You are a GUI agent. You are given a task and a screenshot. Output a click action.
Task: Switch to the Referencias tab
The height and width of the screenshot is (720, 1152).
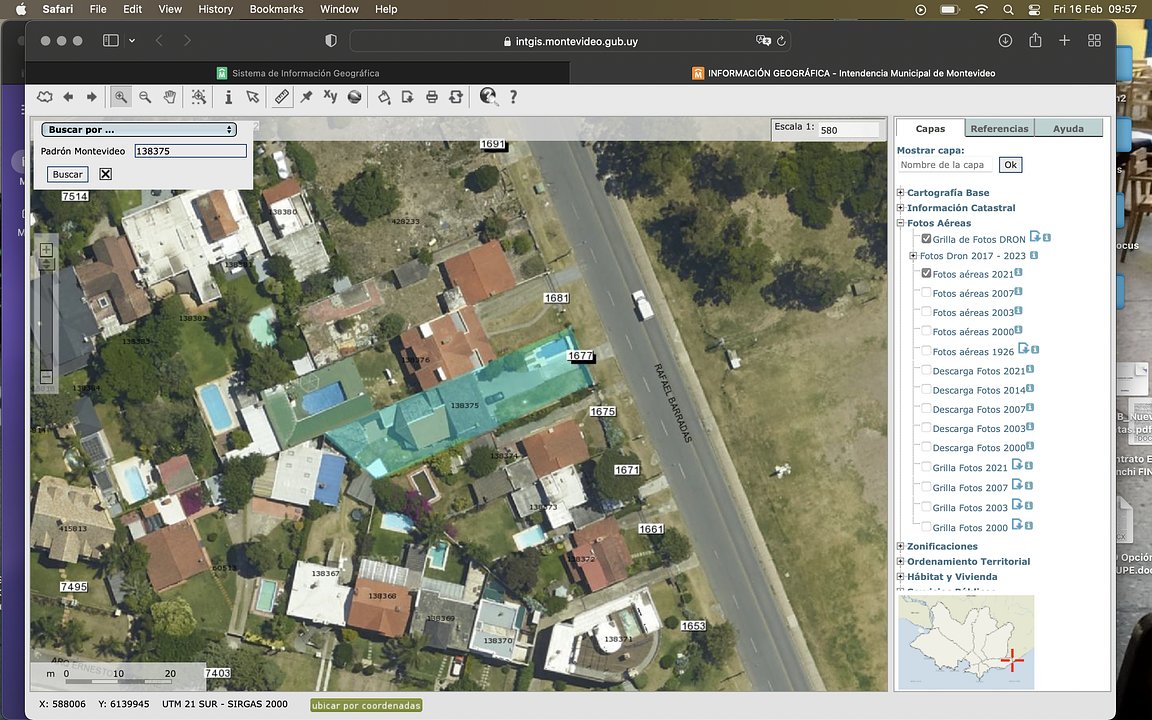click(x=999, y=129)
